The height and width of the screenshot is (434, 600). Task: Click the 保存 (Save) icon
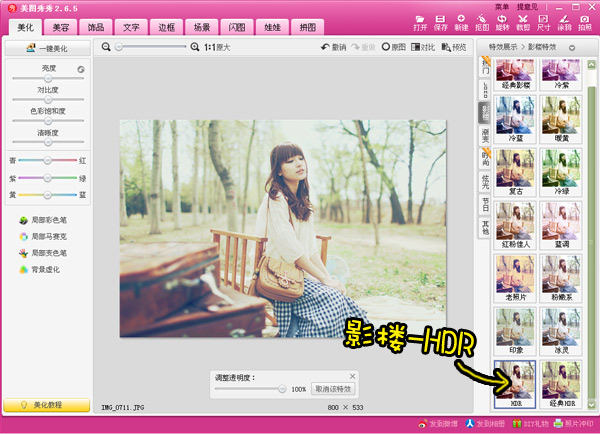coord(441,21)
